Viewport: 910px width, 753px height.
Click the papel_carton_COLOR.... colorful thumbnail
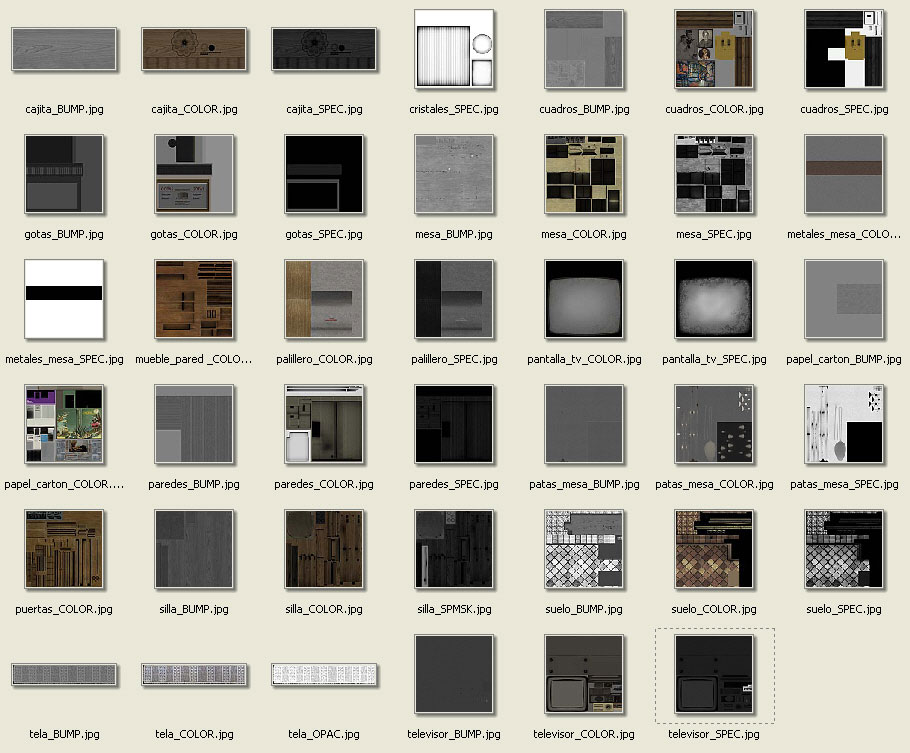(x=64, y=424)
